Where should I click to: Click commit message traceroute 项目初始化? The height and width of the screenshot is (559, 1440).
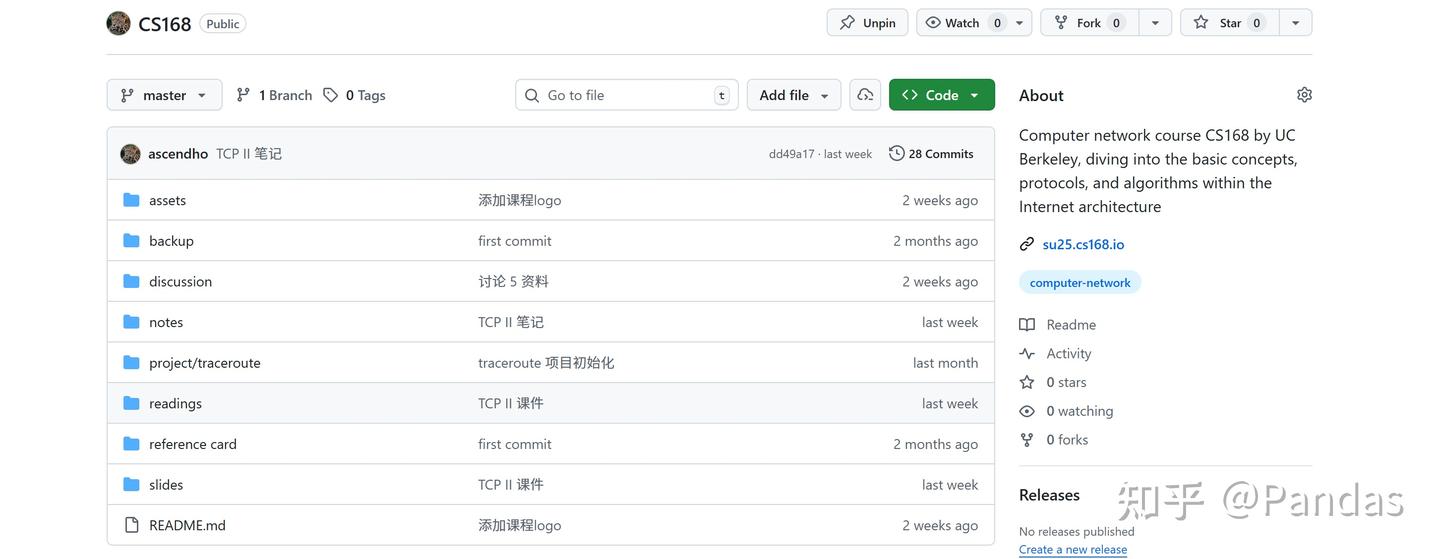point(546,363)
